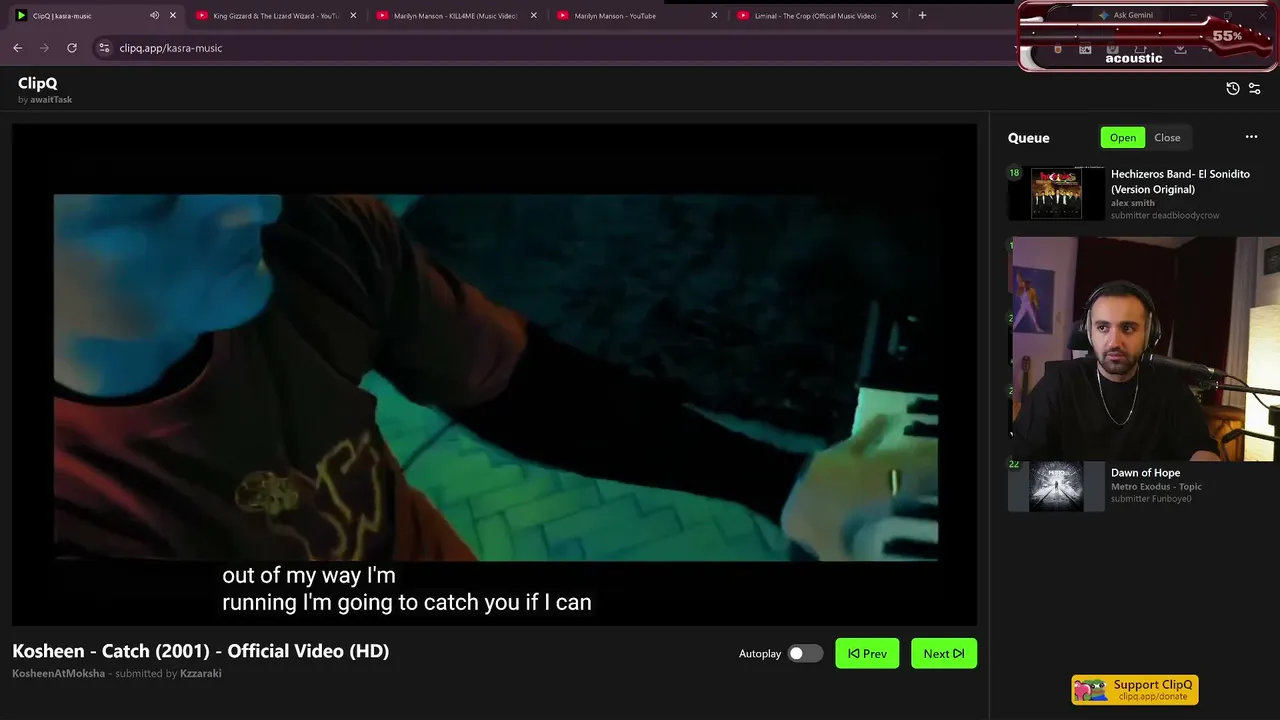Image resolution: width=1280 pixels, height=720 pixels.
Task: Close the Marilyn Manson - YouTube tab
Action: point(714,16)
